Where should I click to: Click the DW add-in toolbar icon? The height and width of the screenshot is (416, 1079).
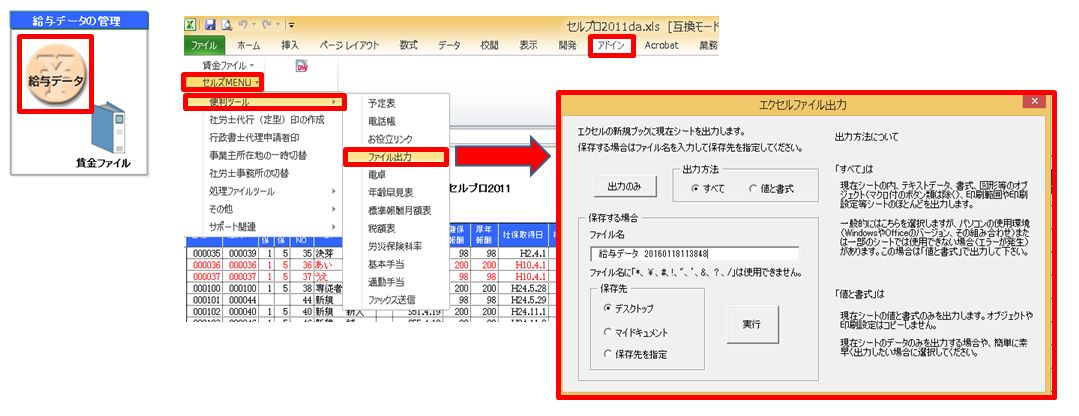(x=301, y=66)
